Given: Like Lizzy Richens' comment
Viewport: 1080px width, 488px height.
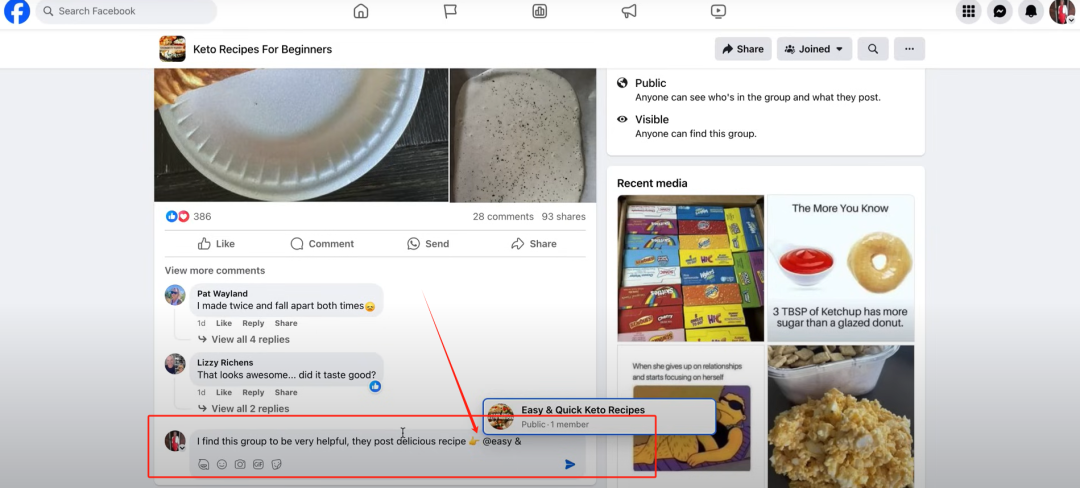Looking at the screenshot, I should (x=224, y=392).
